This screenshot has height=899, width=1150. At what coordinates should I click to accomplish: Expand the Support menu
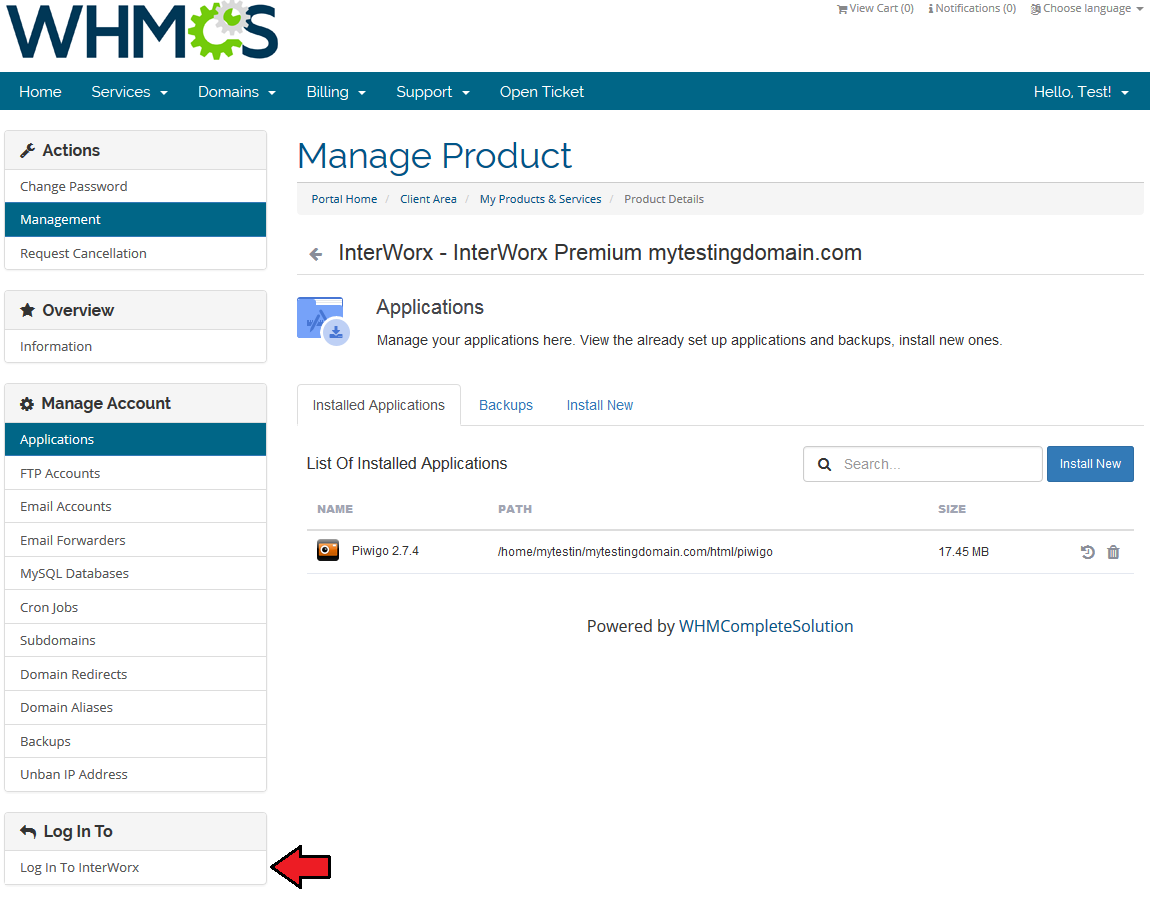click(433, 92)
